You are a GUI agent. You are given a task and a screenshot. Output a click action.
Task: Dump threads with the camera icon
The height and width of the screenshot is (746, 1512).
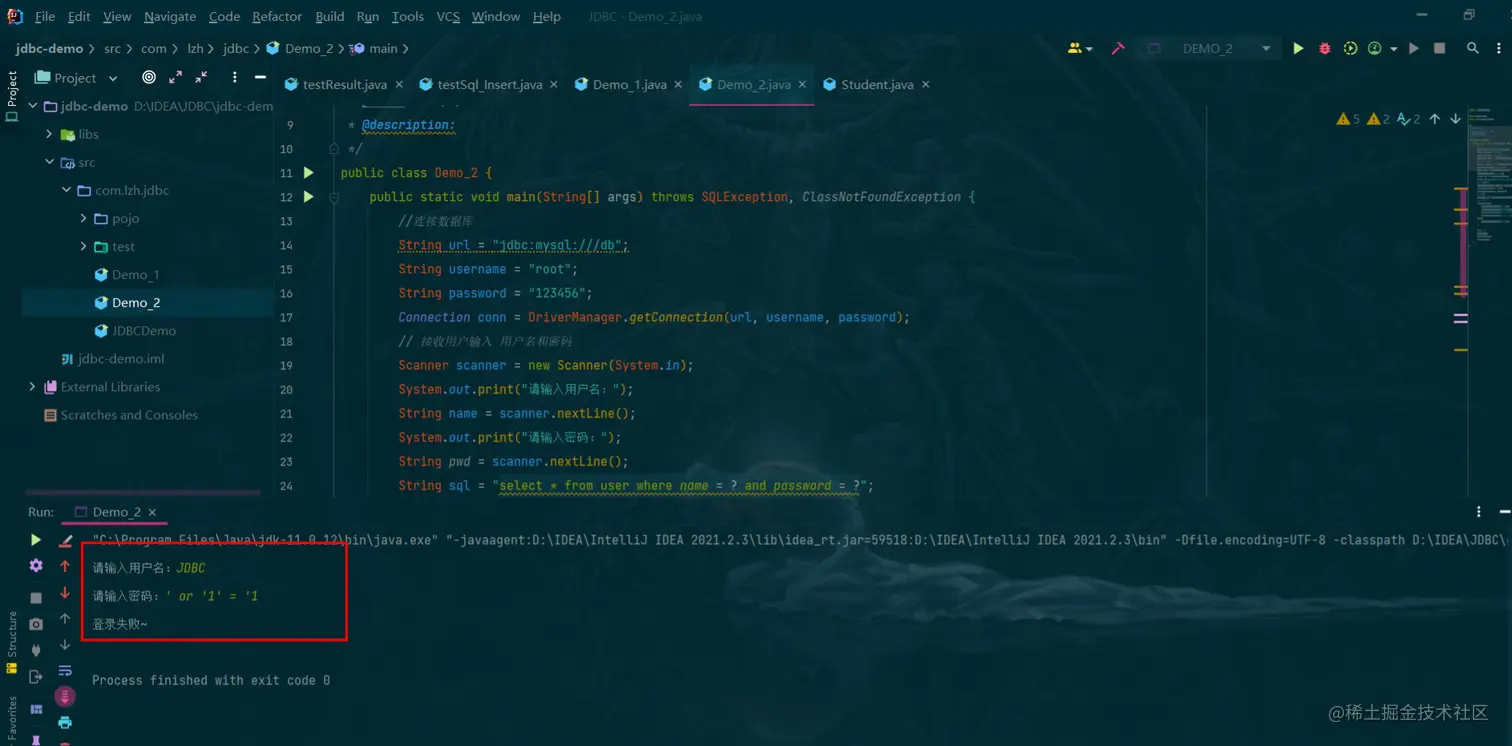point(36,624)
